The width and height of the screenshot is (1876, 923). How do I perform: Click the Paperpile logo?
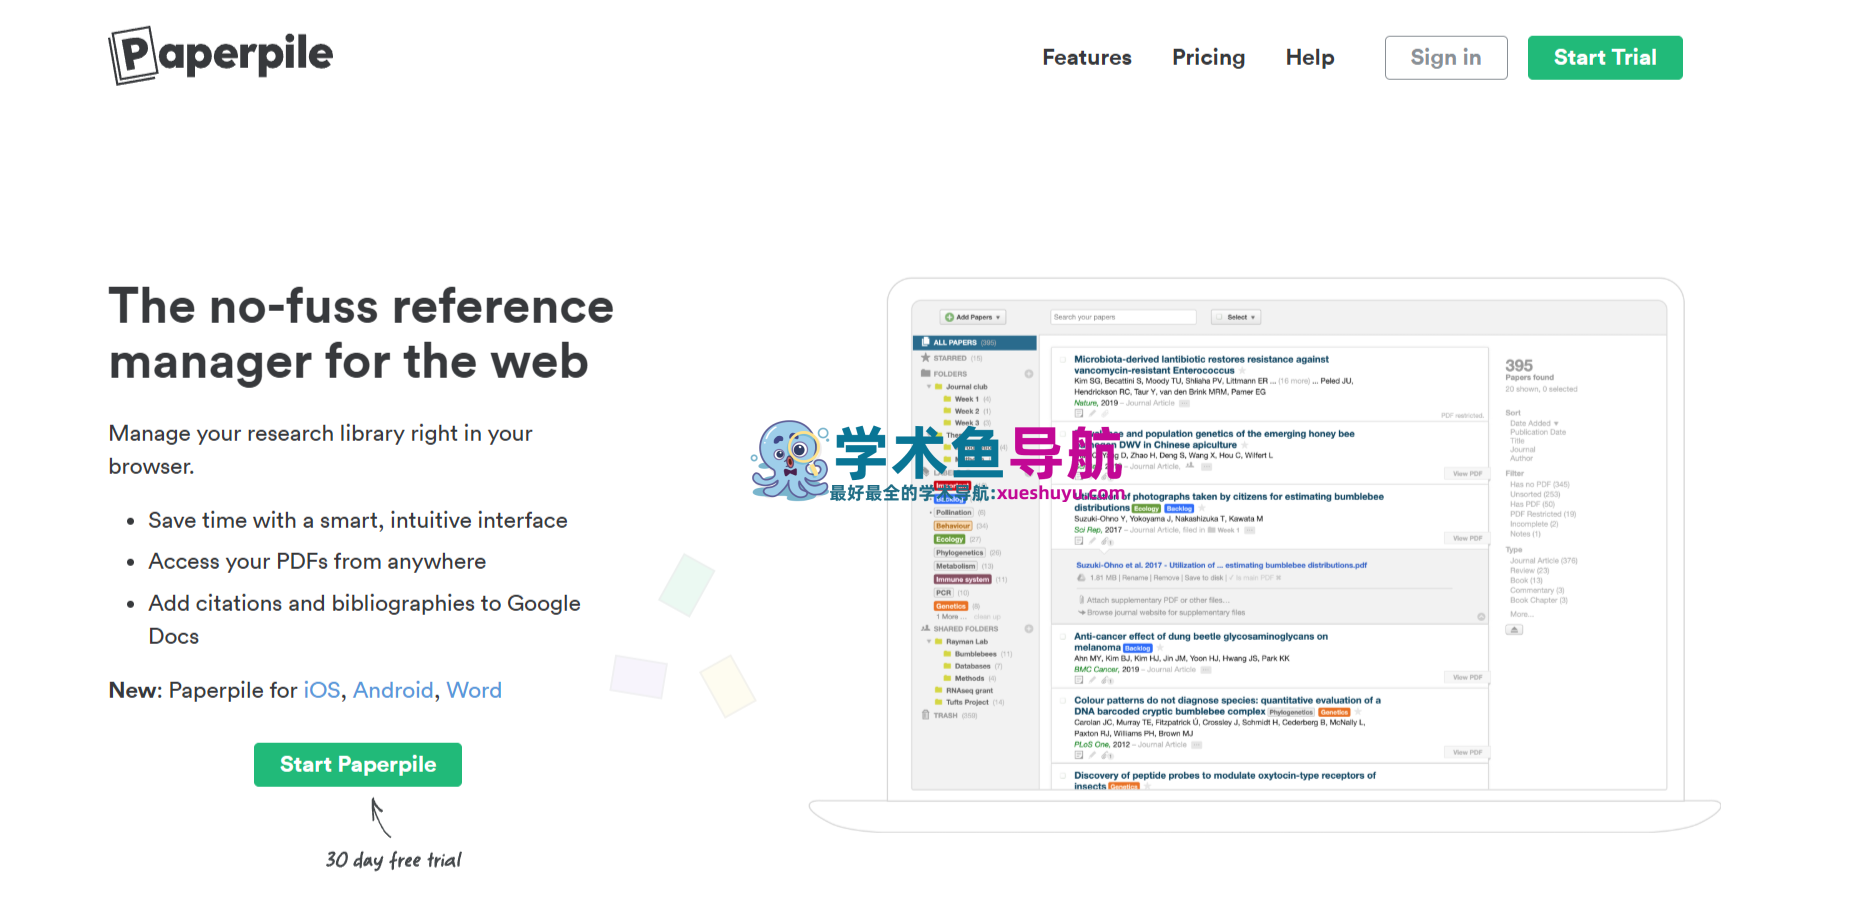tap(221, 55)
